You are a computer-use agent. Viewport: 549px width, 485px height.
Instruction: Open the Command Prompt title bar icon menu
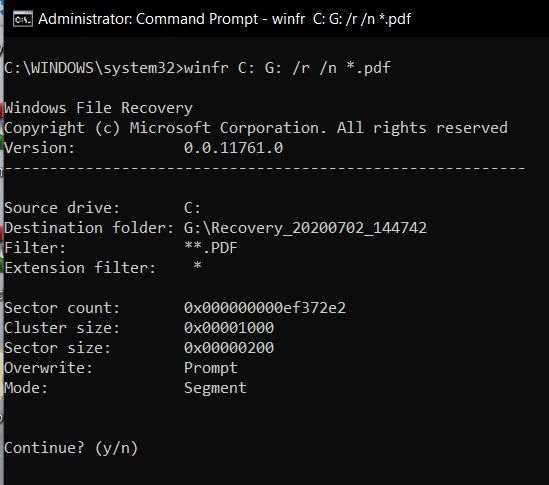tap(23, 19)
